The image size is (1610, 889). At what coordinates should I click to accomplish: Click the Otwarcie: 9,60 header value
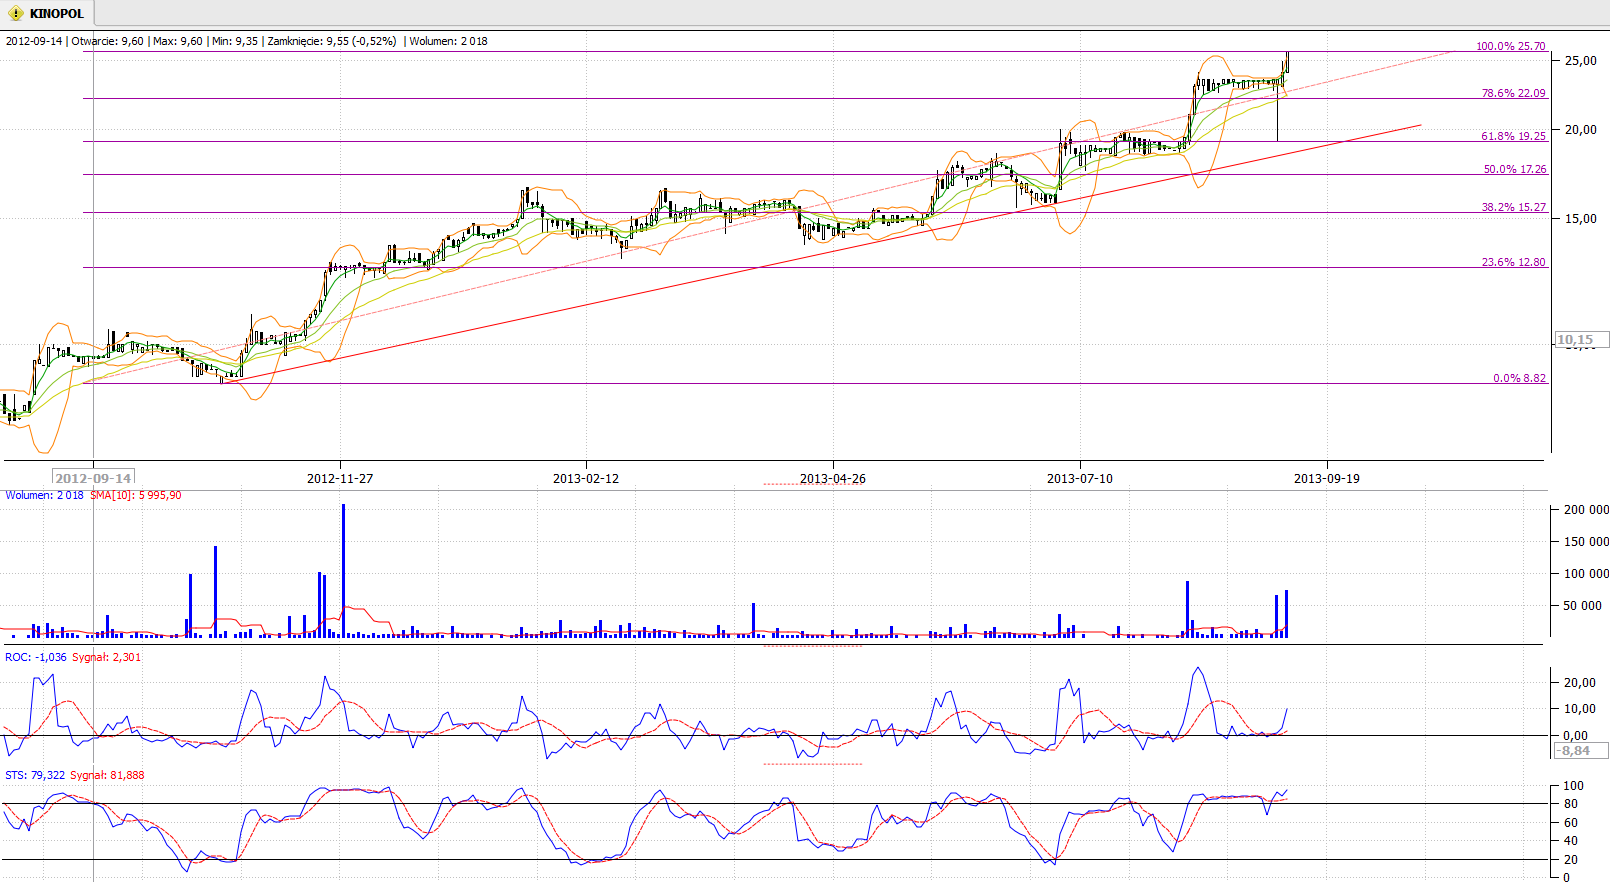coord(107,41)
